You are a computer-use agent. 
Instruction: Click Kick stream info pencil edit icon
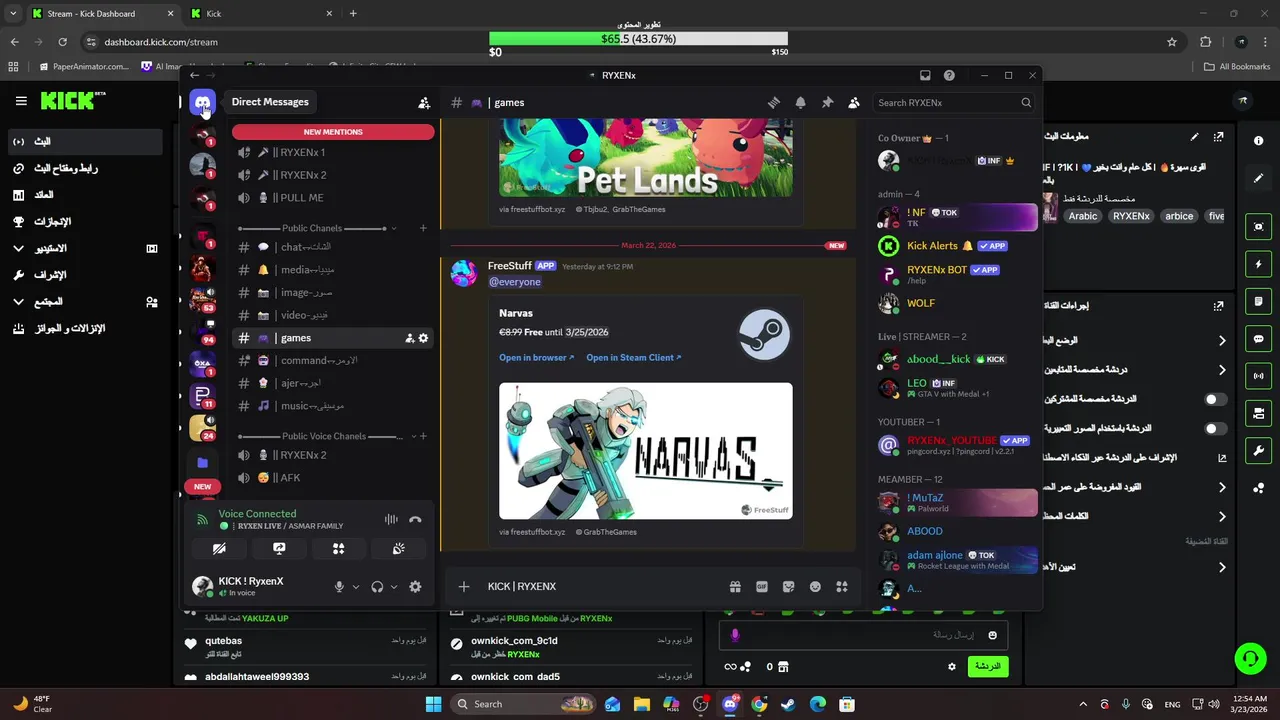point(1194,136)
